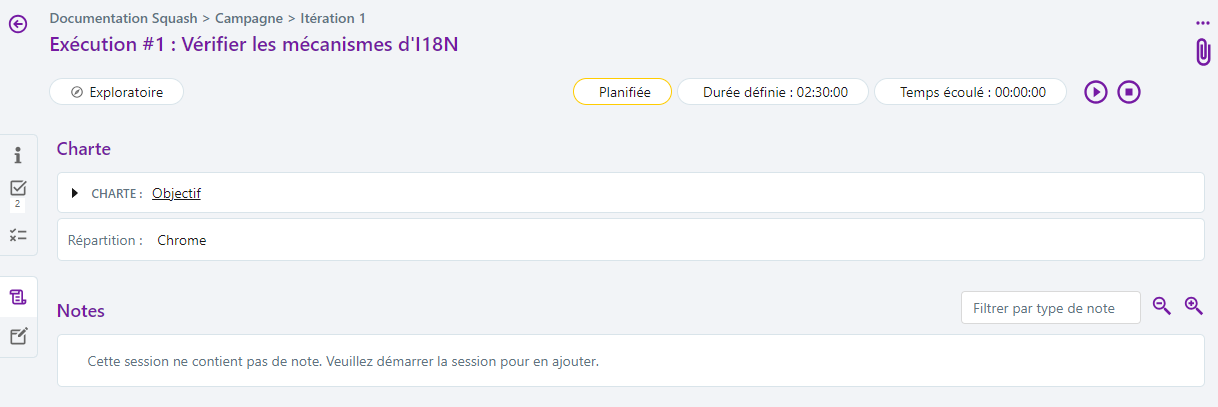Stop the session with the stop button

point(1129,92)
